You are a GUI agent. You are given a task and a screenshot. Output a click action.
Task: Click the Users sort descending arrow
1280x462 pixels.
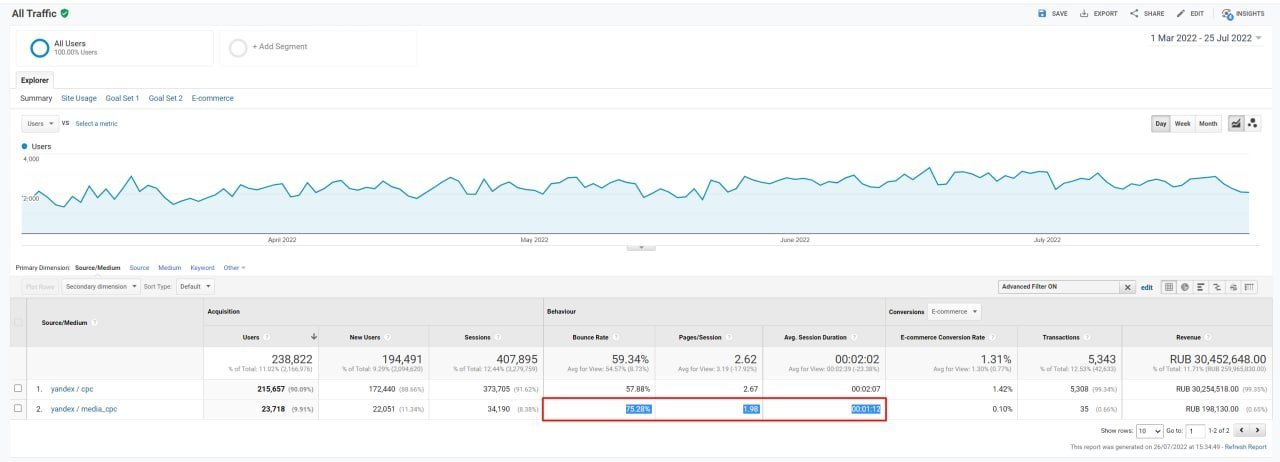314,337
